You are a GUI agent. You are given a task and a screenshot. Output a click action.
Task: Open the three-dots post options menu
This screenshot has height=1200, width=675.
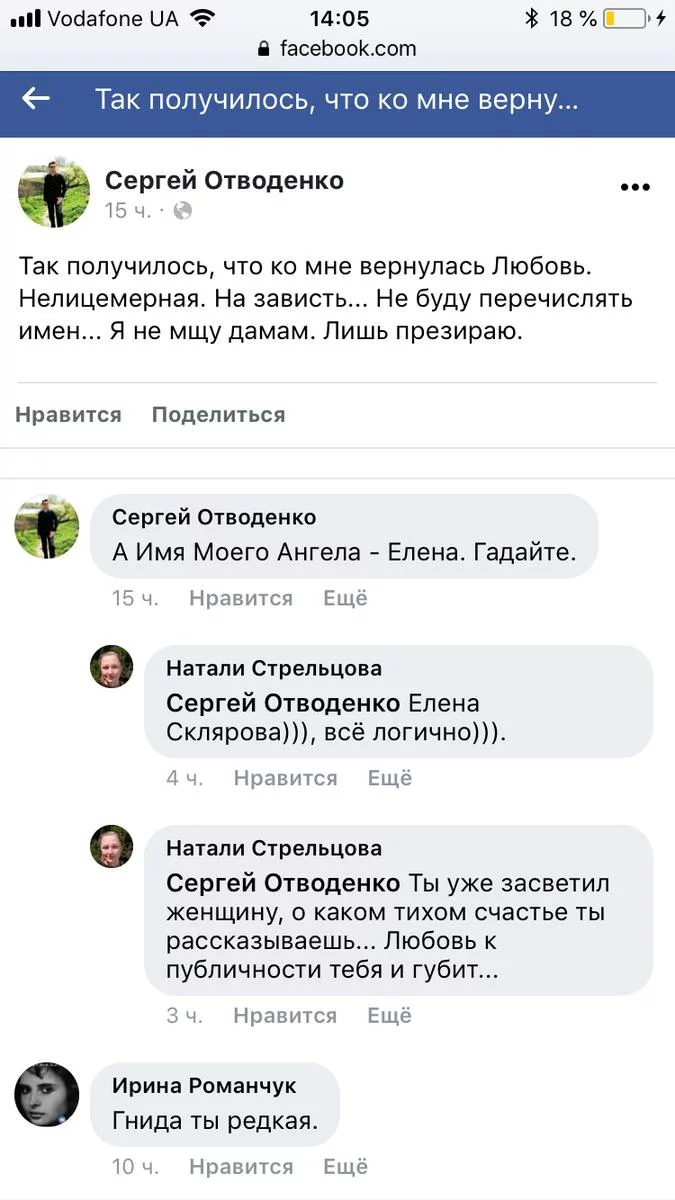tap(635, 187)
